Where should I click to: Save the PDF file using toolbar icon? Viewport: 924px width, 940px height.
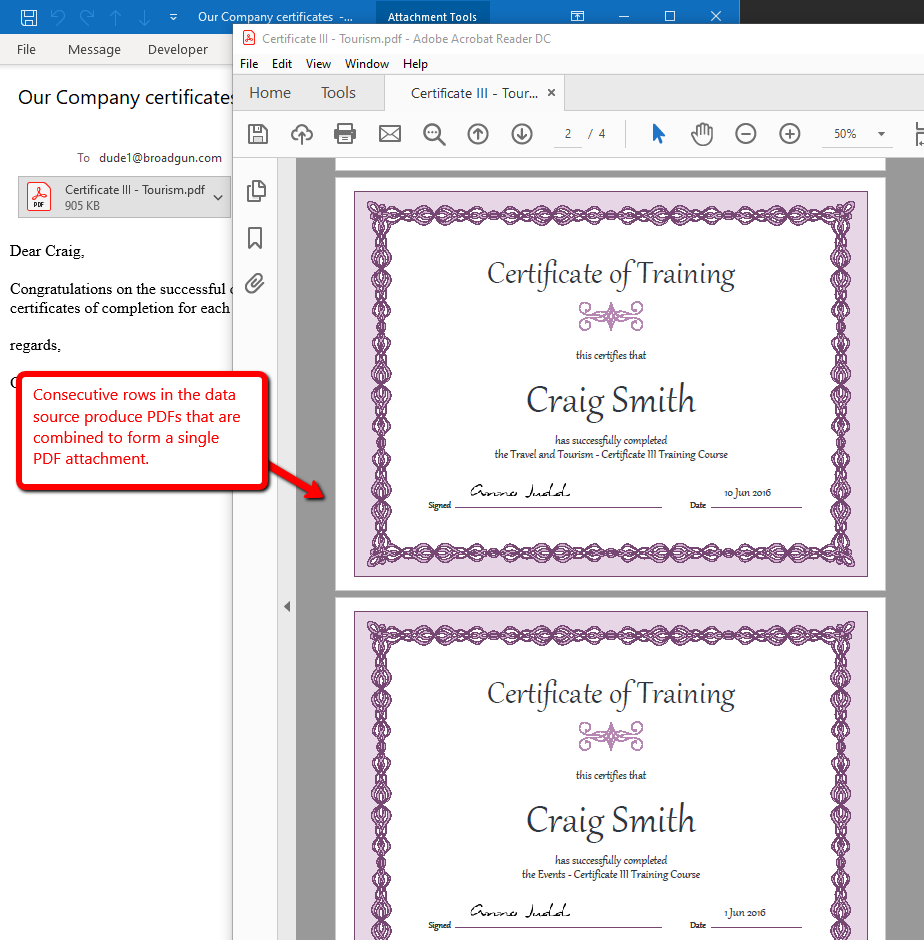258,134
